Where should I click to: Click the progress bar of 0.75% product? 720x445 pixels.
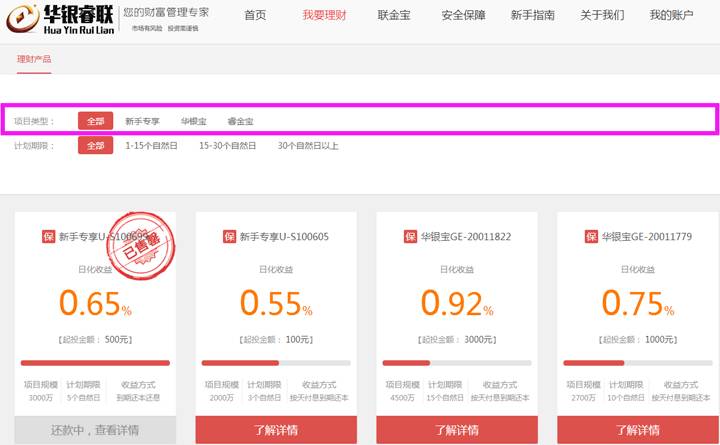(x=638, y=363)
